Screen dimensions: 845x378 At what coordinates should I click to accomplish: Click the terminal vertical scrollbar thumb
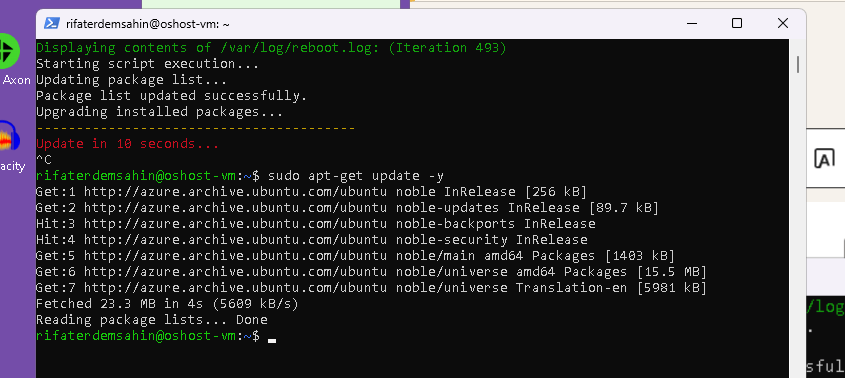[798, 65]
